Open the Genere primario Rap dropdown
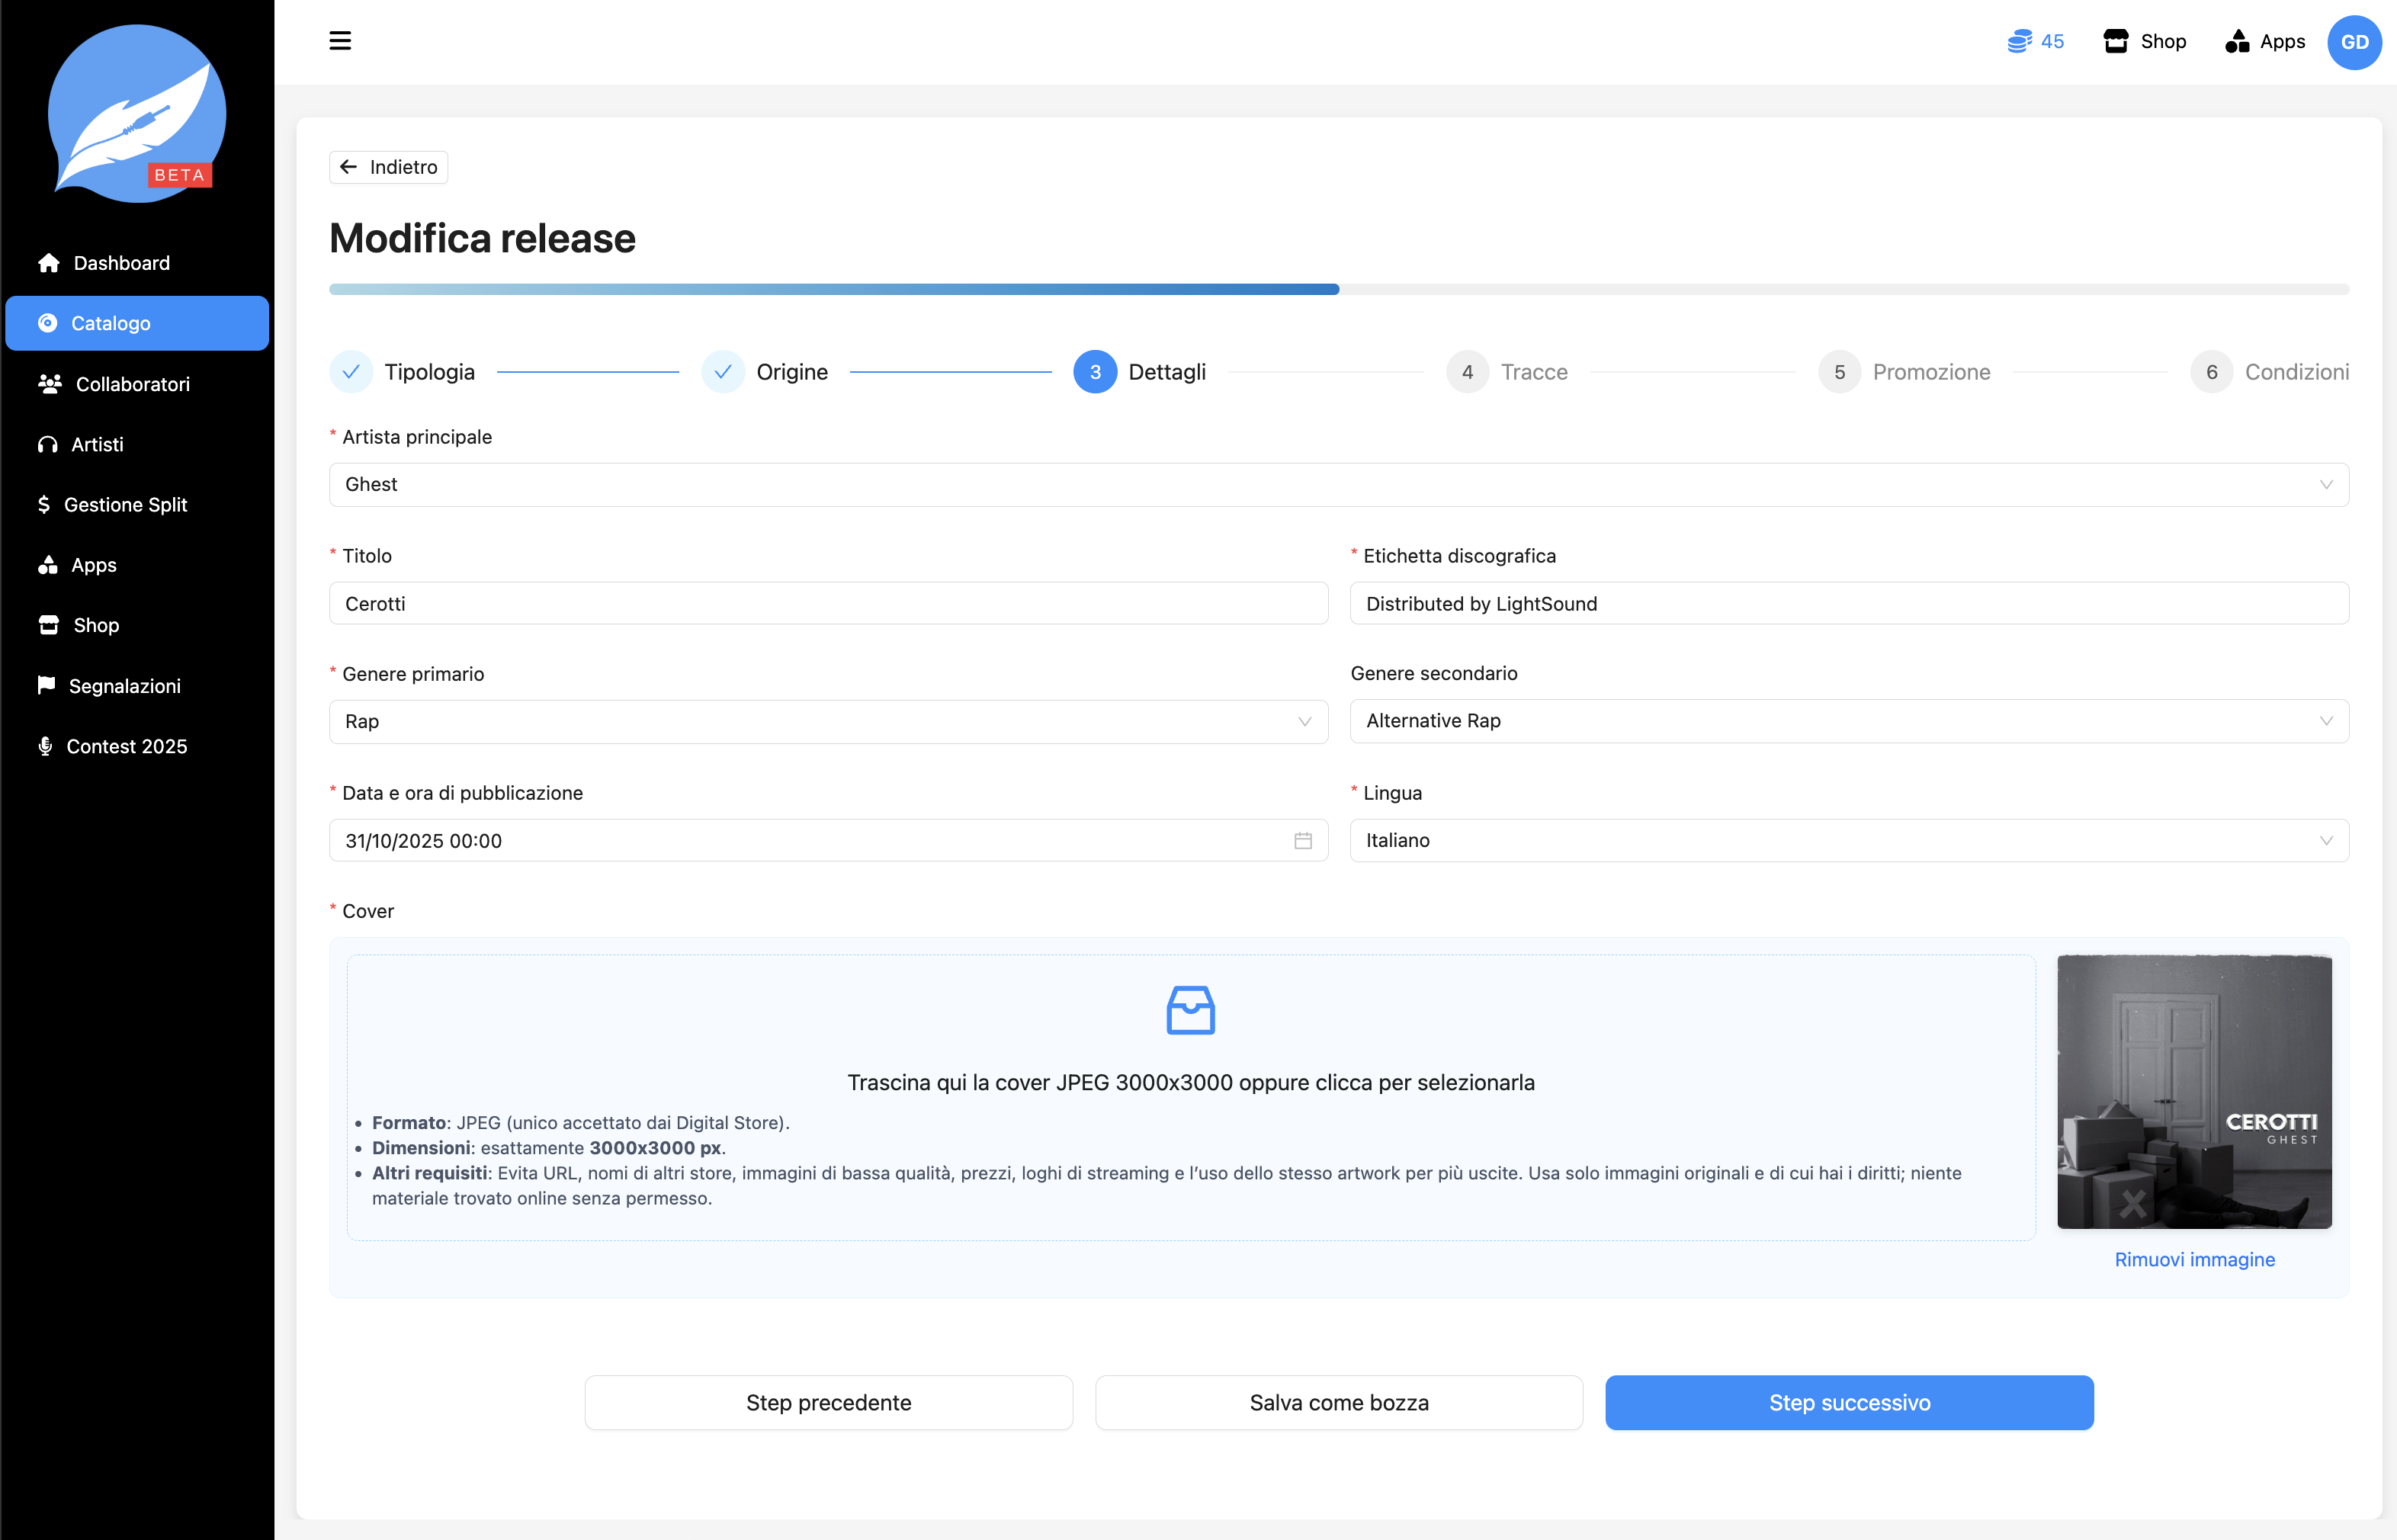The image size is (2397, 1540). (828, 722)
